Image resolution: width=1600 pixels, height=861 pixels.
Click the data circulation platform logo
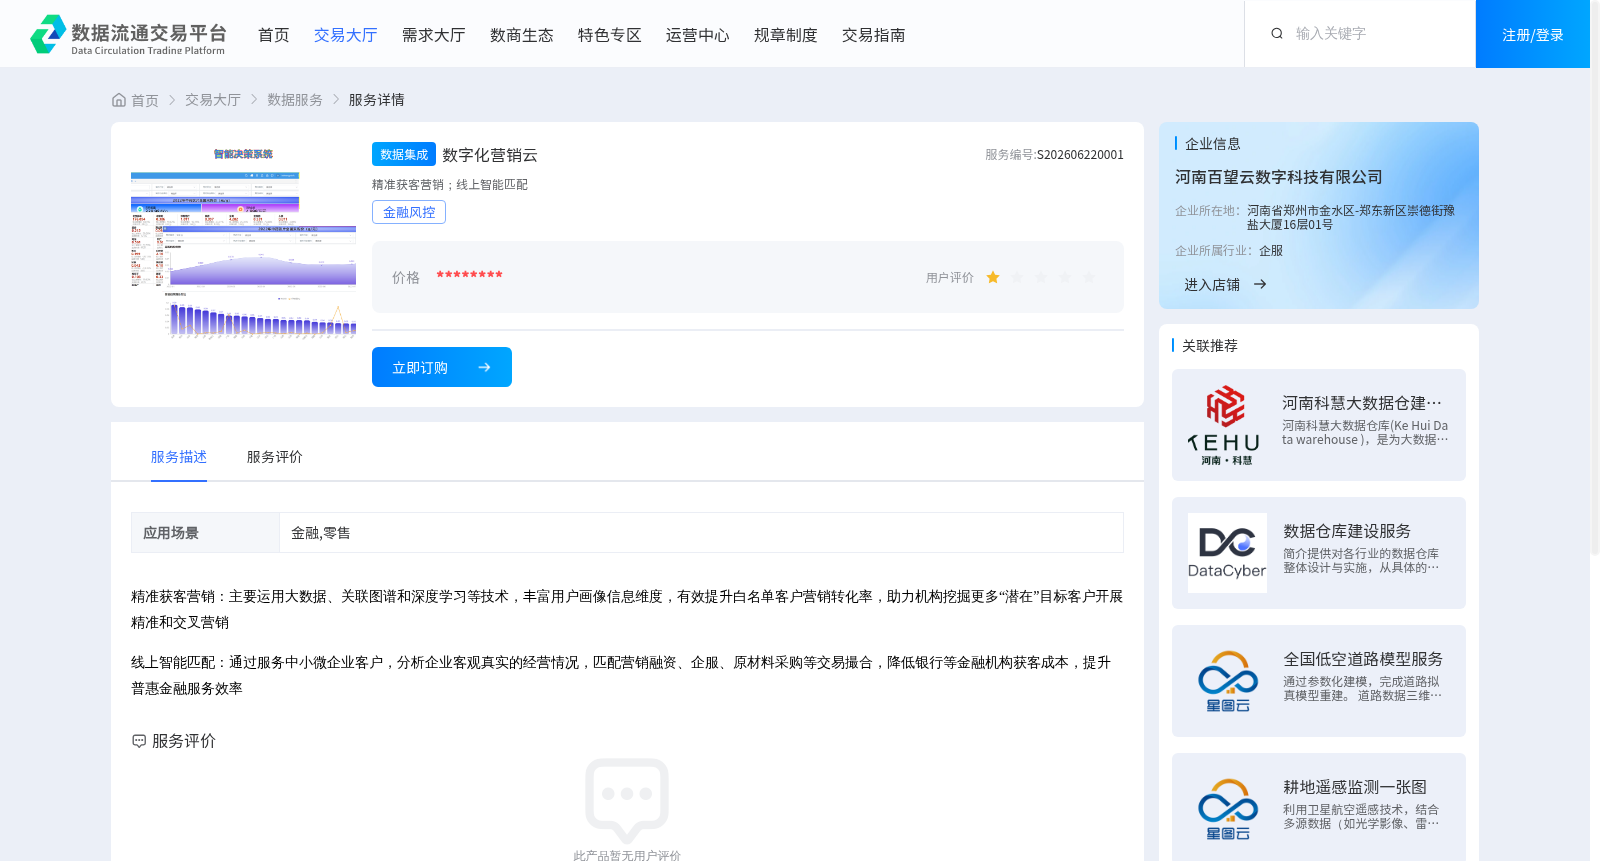tap(128, 35)
